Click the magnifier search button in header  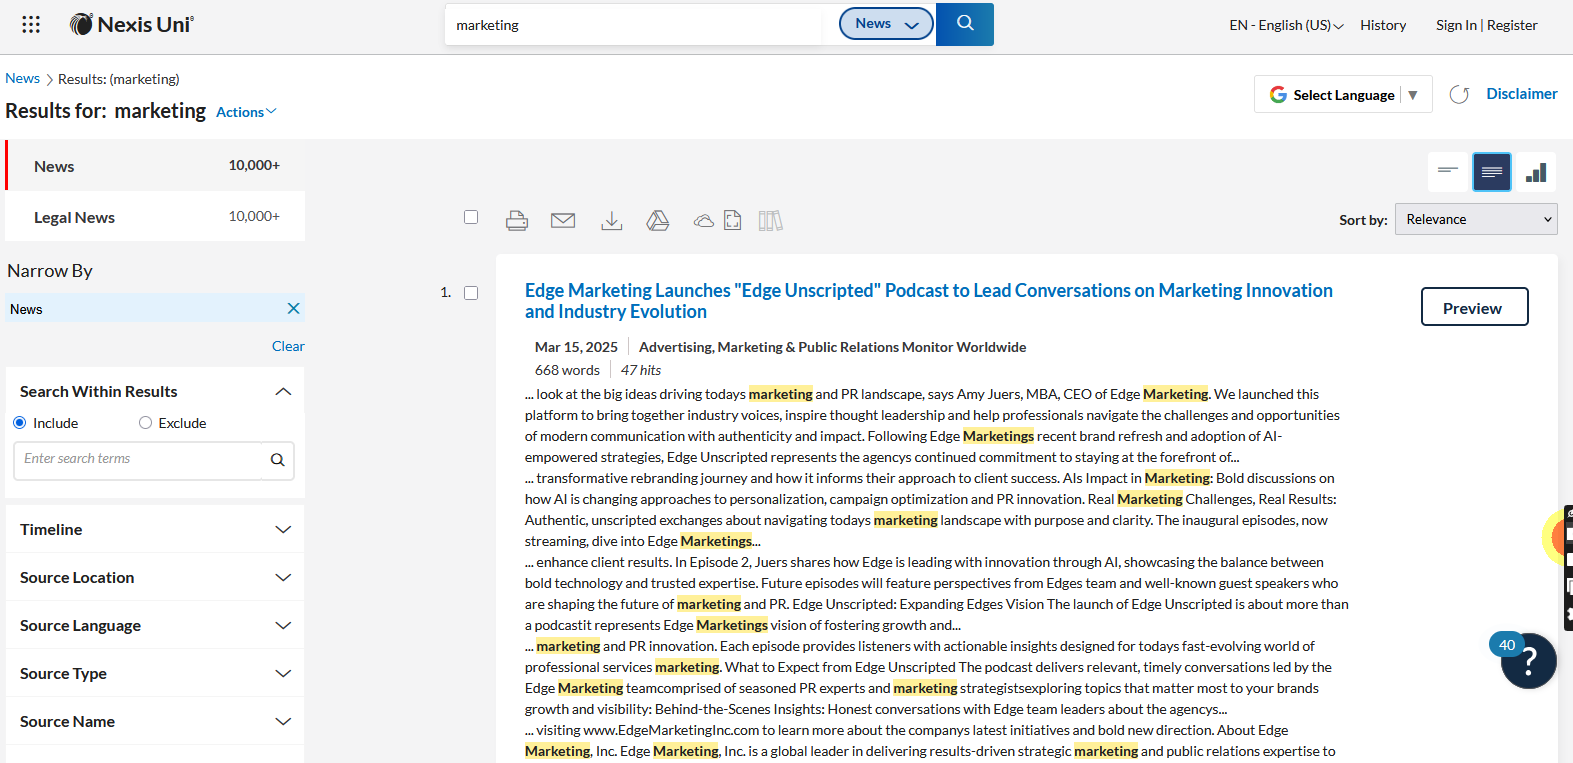[x=965, y=24]
